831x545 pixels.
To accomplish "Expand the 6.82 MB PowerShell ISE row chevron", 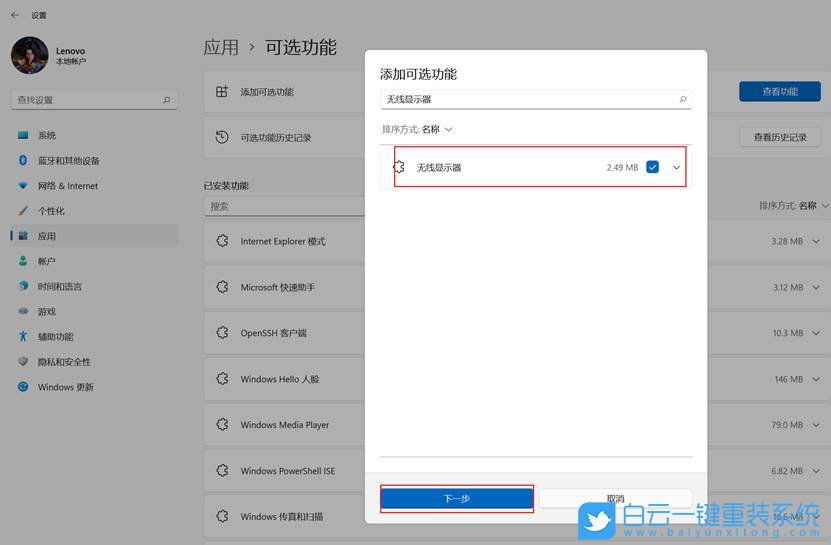I will 816,471.
